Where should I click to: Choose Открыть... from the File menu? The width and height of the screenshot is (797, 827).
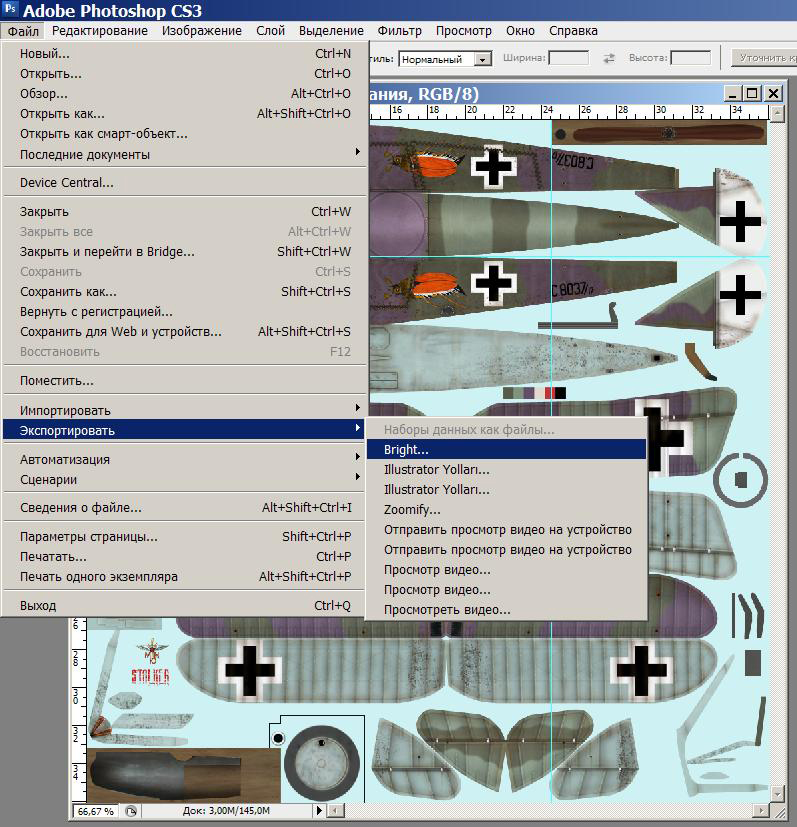[185, 74]
